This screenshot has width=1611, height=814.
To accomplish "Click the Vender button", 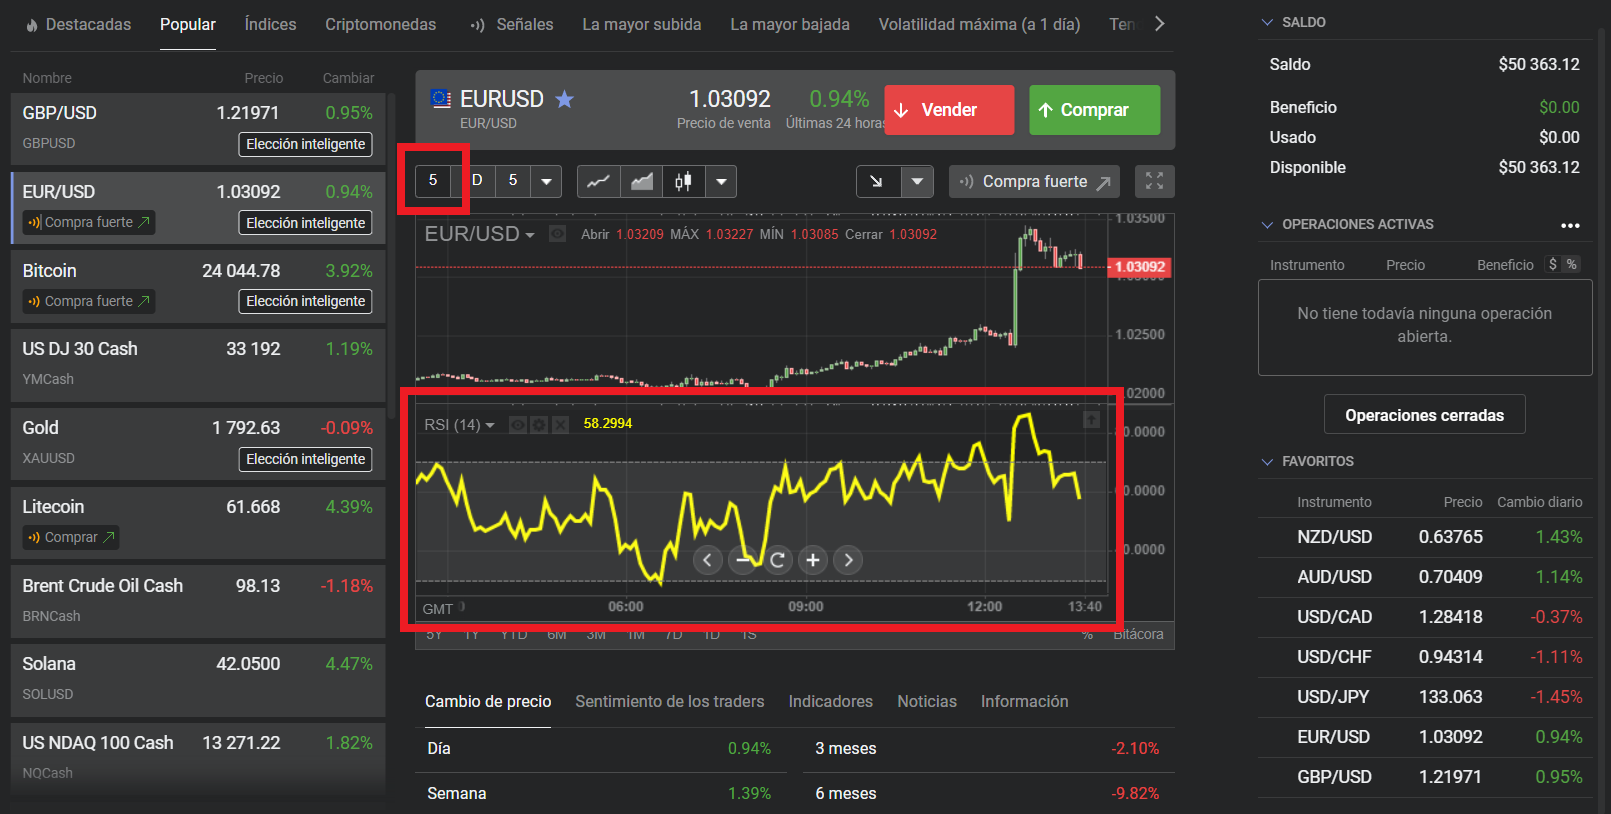I will pyautogui.click(x=949, y=110).
